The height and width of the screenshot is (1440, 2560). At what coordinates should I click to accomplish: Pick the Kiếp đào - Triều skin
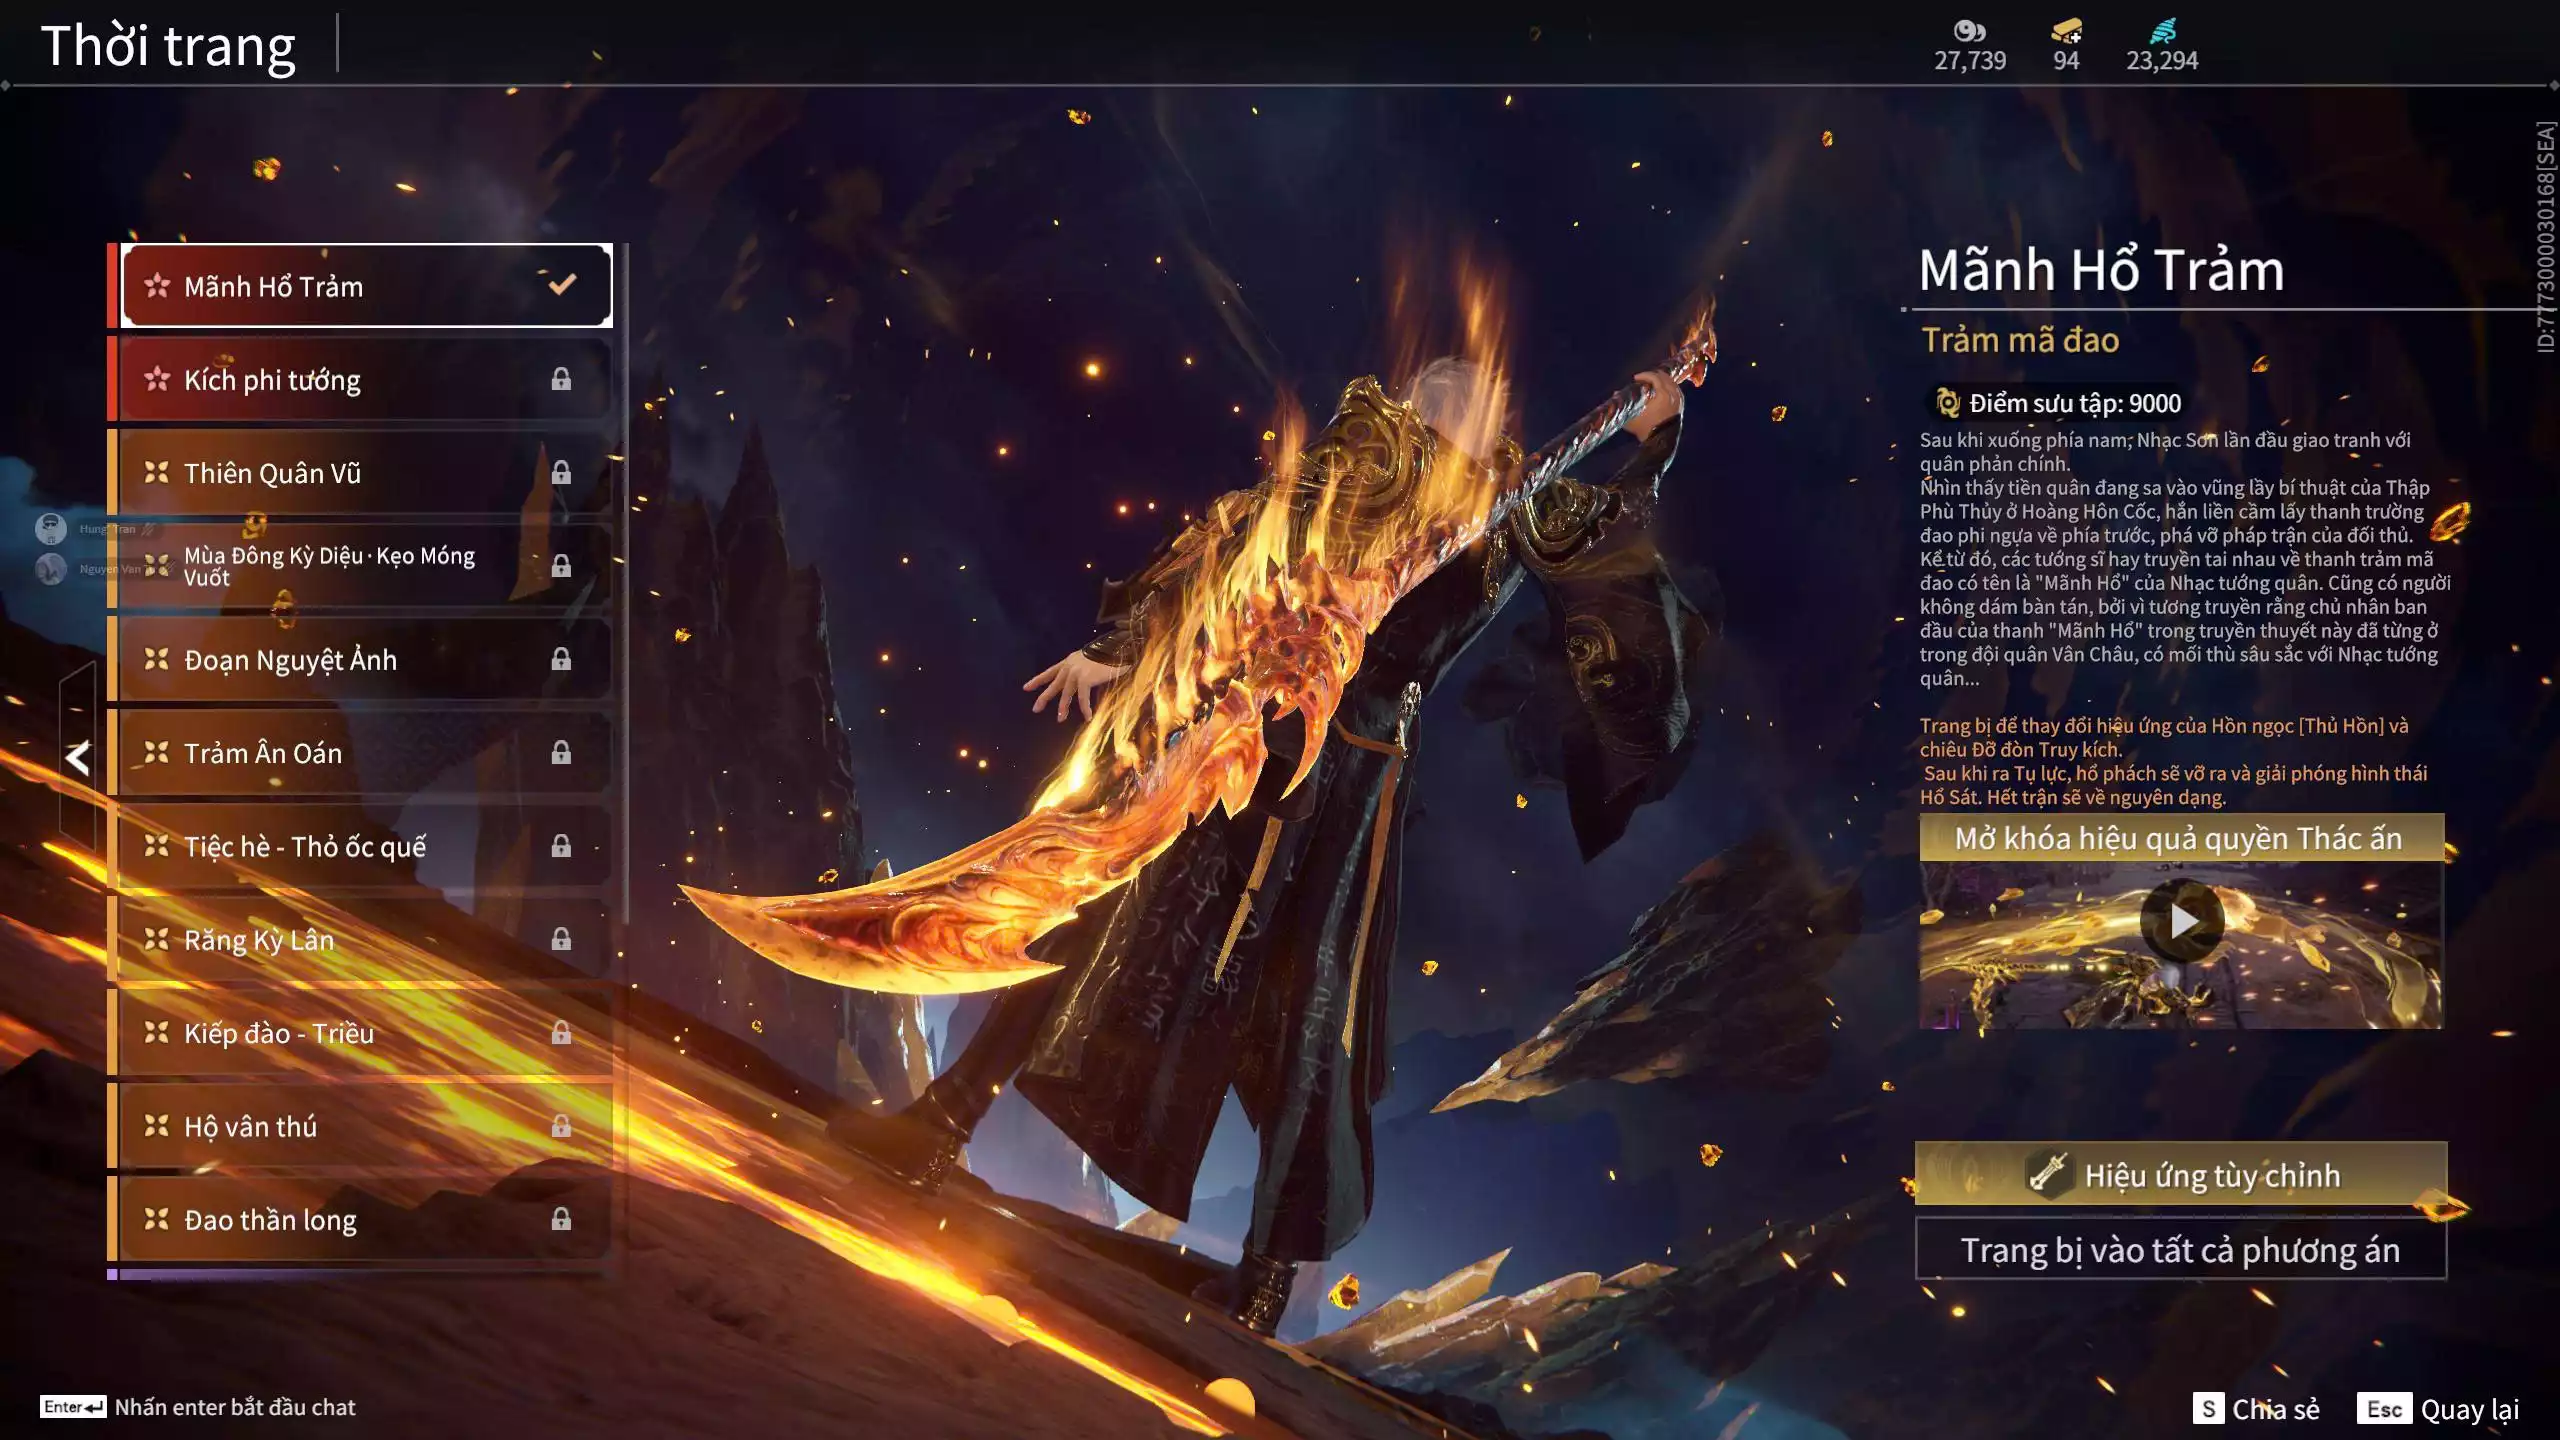tap(364, 1032)
